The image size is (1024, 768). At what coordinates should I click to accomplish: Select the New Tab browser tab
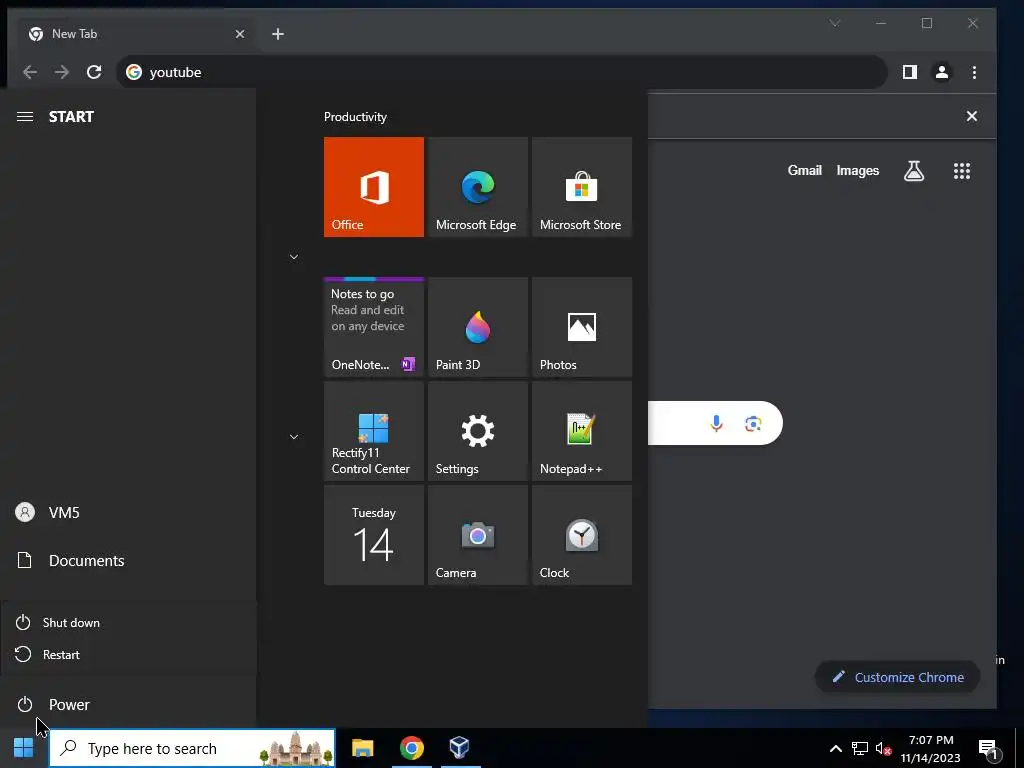coord(135,34)
